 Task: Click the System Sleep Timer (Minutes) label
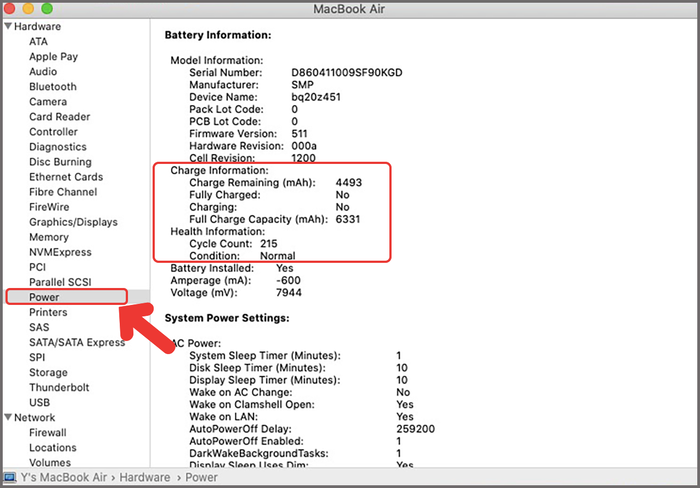click(265, 356)
